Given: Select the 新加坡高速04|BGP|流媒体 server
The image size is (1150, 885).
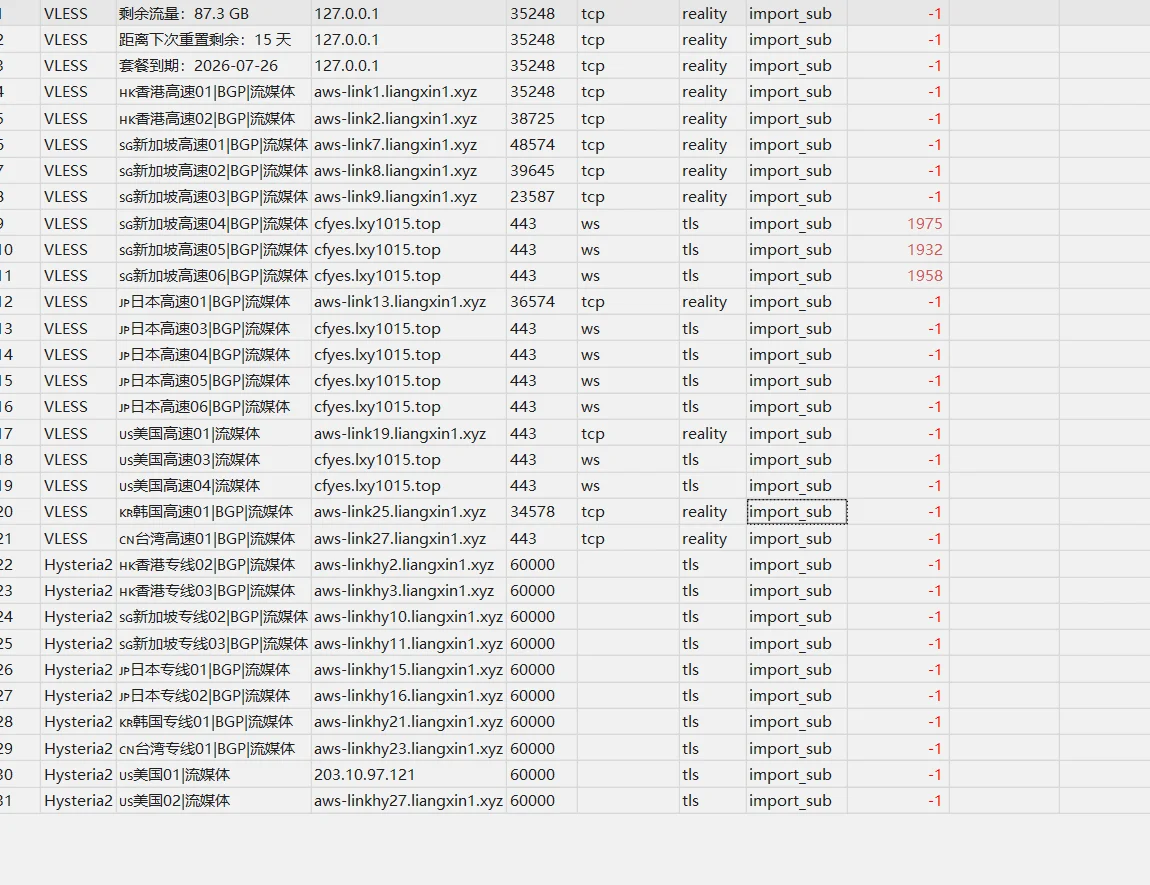Looking at the screenshot, I should [x=213, y=224].
